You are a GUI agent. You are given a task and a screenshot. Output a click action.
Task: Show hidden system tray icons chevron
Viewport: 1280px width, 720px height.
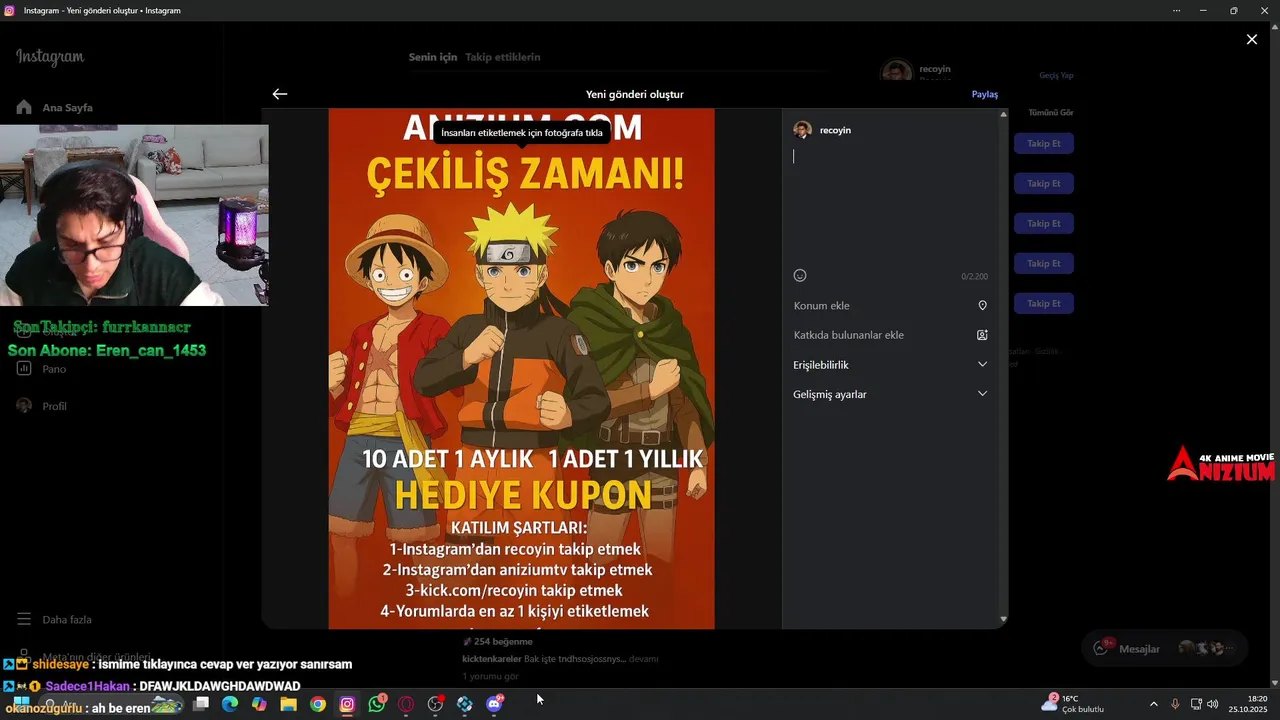tap(1153, 704)
